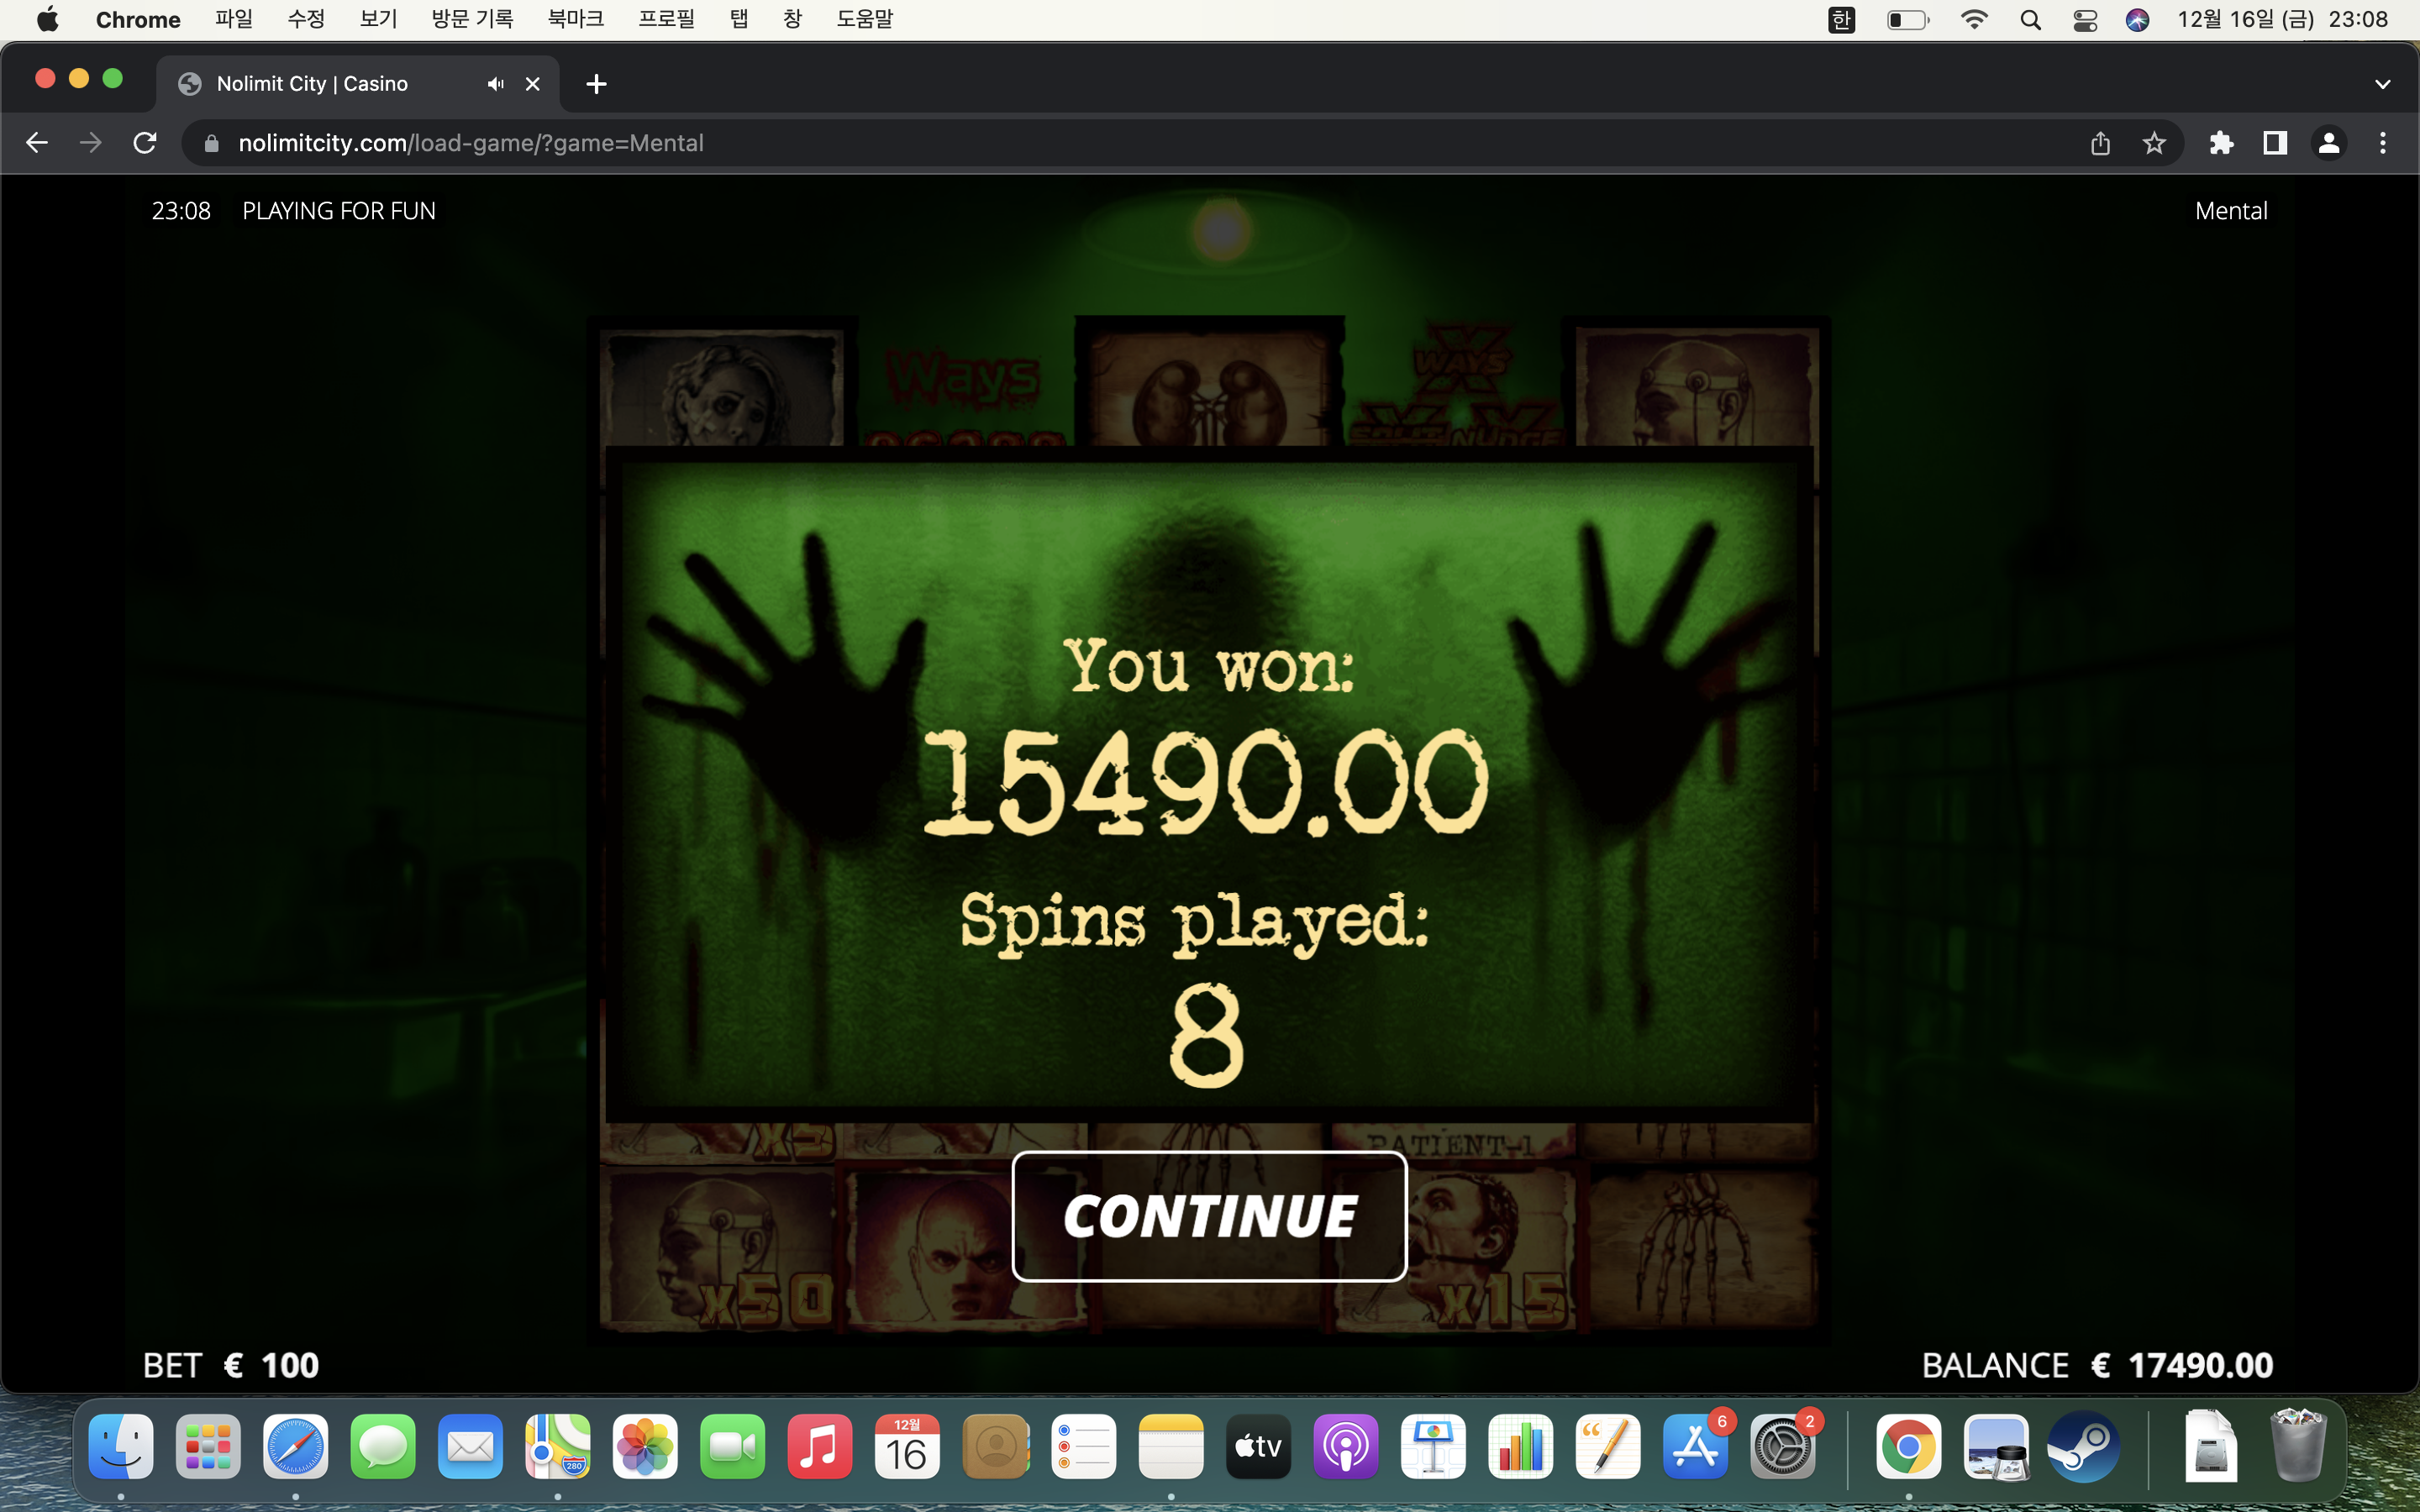Image resolution: width=2420 pixels, height=1512 pixels.
Task: Open Launchpad from the Dock
Action: [x=208, y=1446]
